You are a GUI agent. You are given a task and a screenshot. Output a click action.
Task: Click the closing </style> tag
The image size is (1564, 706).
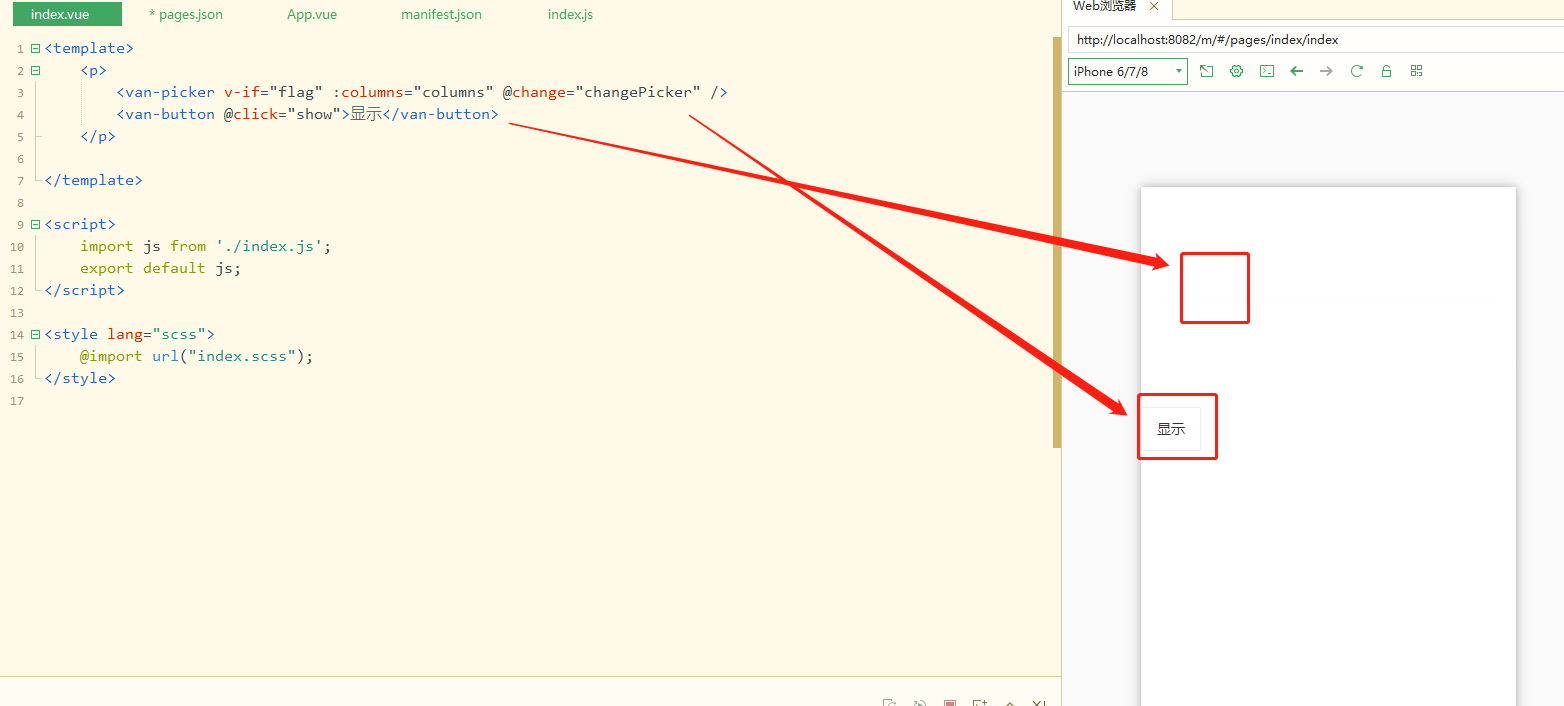tap(80, 378)
